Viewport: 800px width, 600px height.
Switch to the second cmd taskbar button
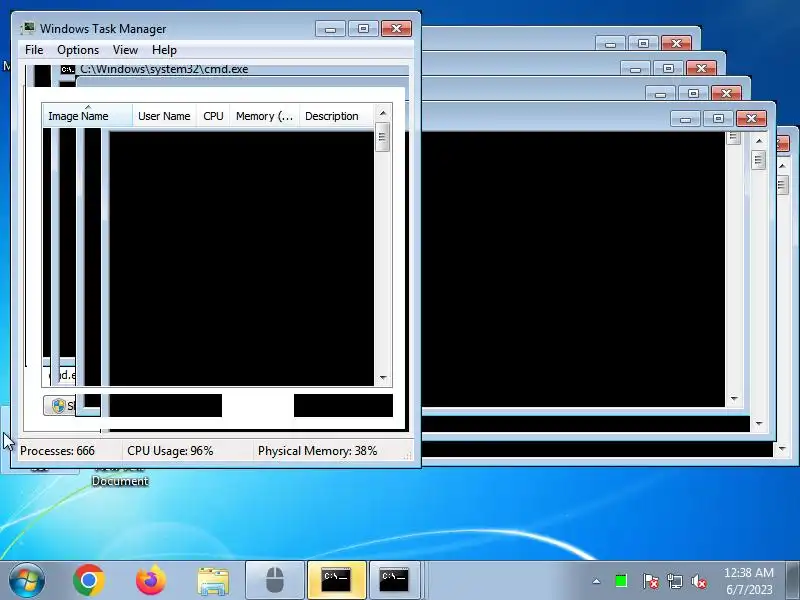click(x=394, y=580)
